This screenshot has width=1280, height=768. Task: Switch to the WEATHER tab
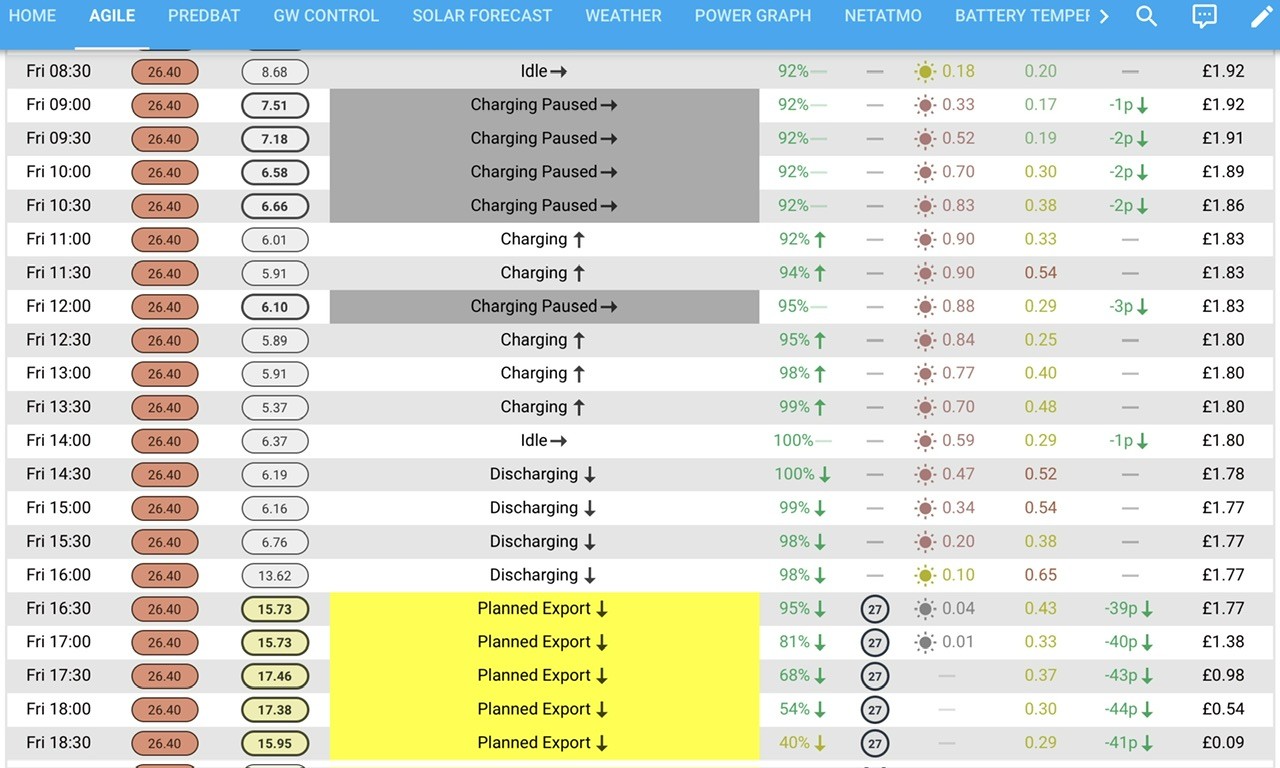tap(623, 16)
